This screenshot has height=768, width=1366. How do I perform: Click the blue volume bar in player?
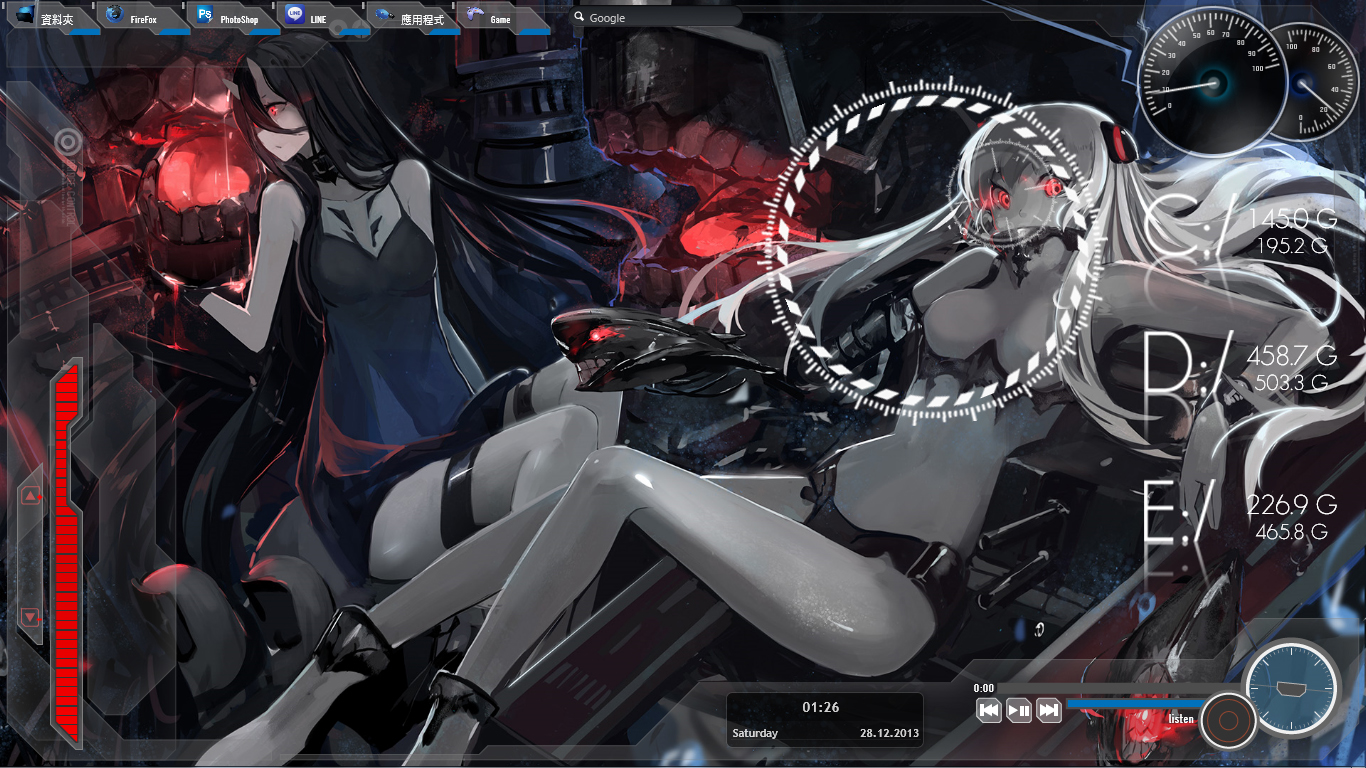(1130, 703)
